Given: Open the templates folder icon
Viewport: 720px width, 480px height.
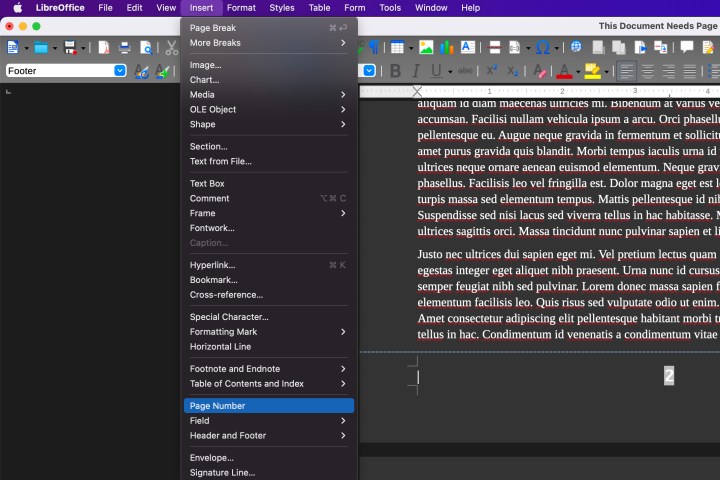Looking at the screenshot, I should [x=41, y=47].
